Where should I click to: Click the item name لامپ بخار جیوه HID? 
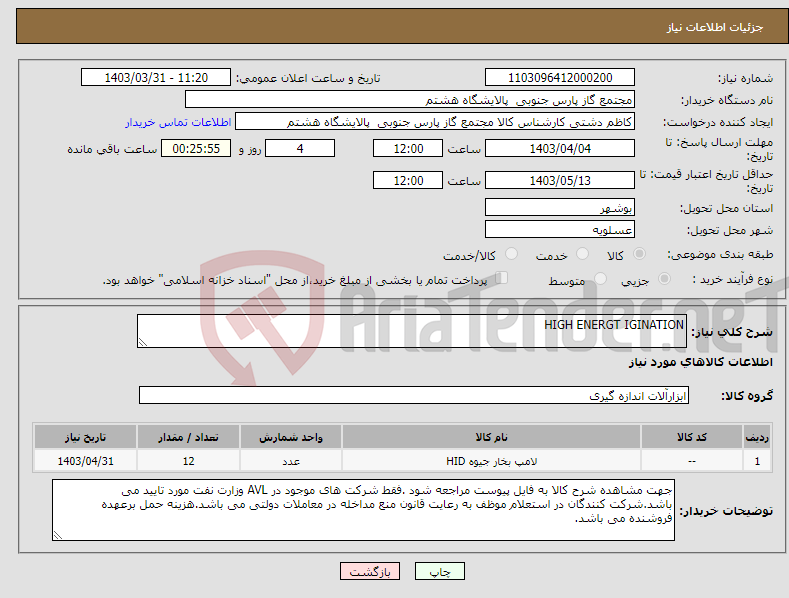pos(491,461)
